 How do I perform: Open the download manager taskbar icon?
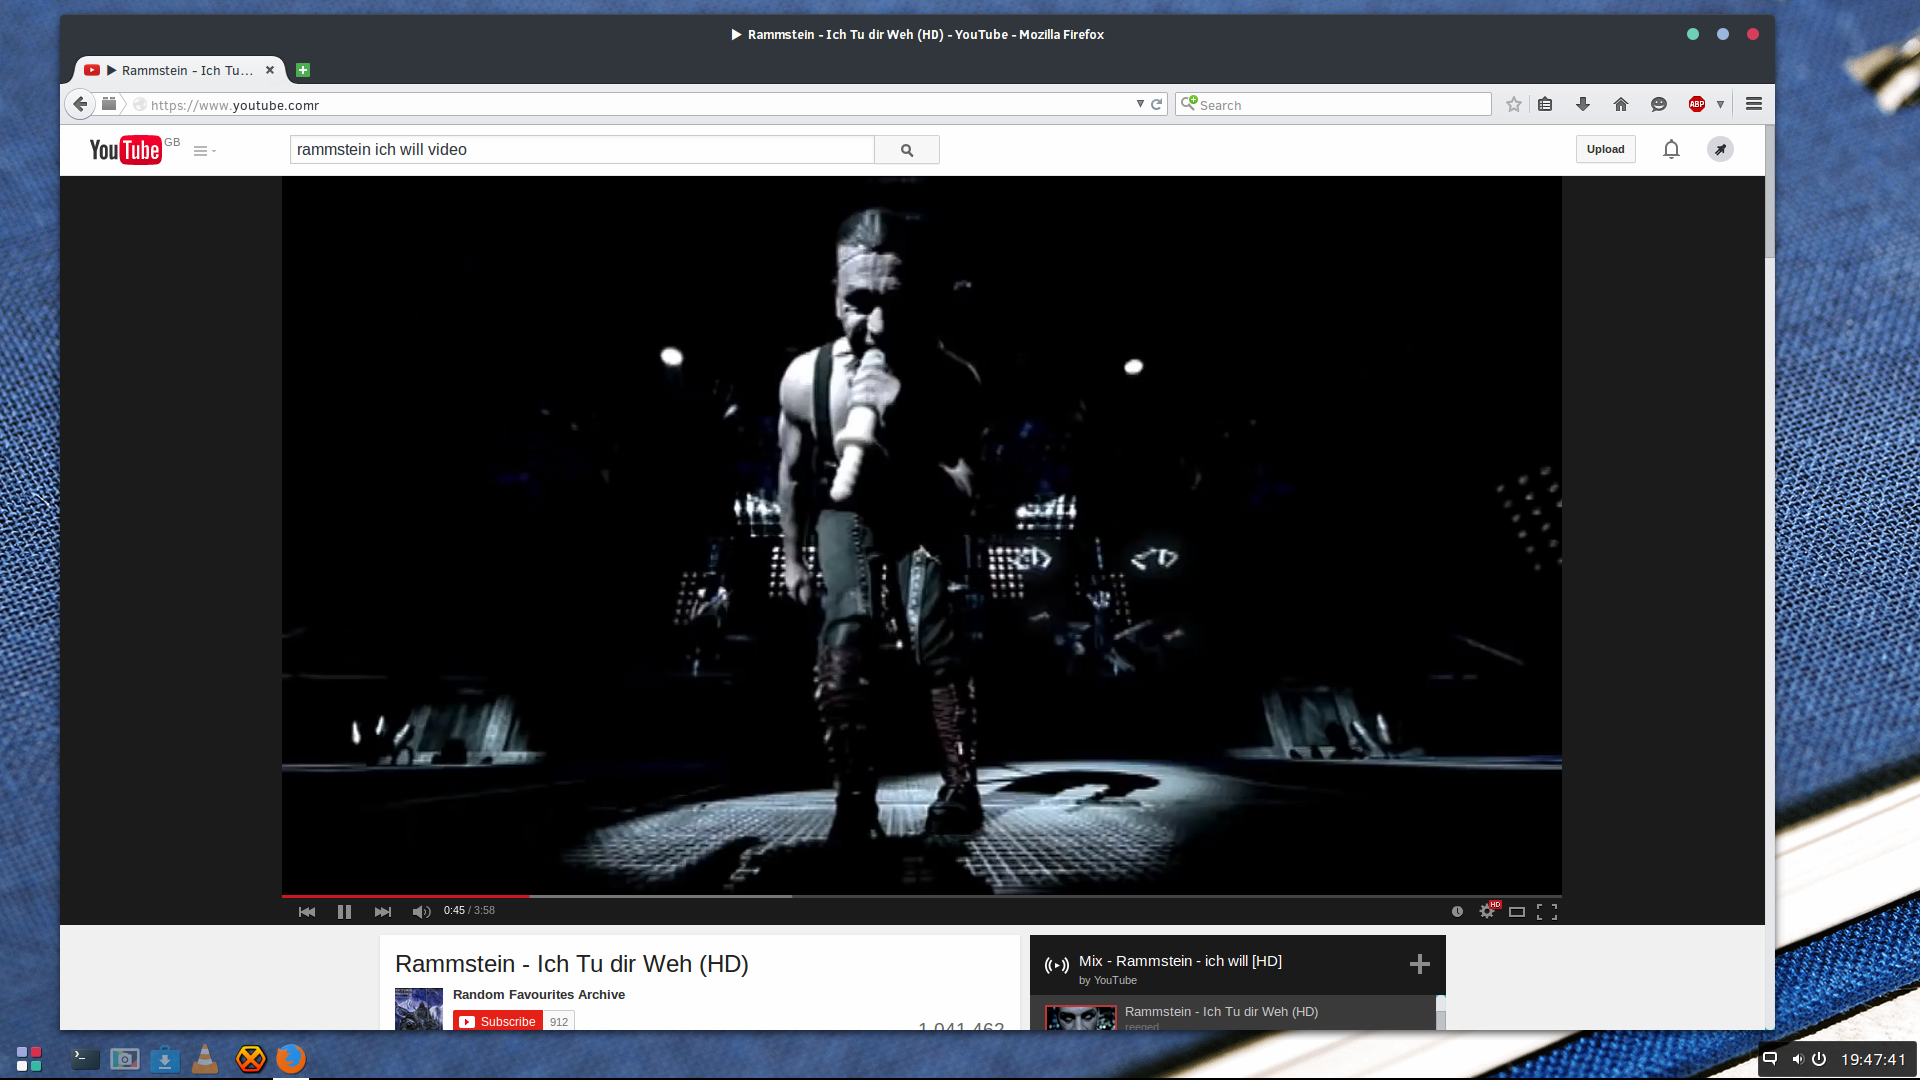point(165,1058)
